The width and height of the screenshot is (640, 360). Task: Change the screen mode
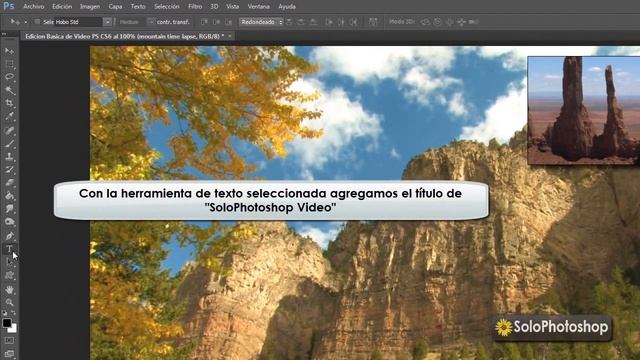[x=9, y=353]
